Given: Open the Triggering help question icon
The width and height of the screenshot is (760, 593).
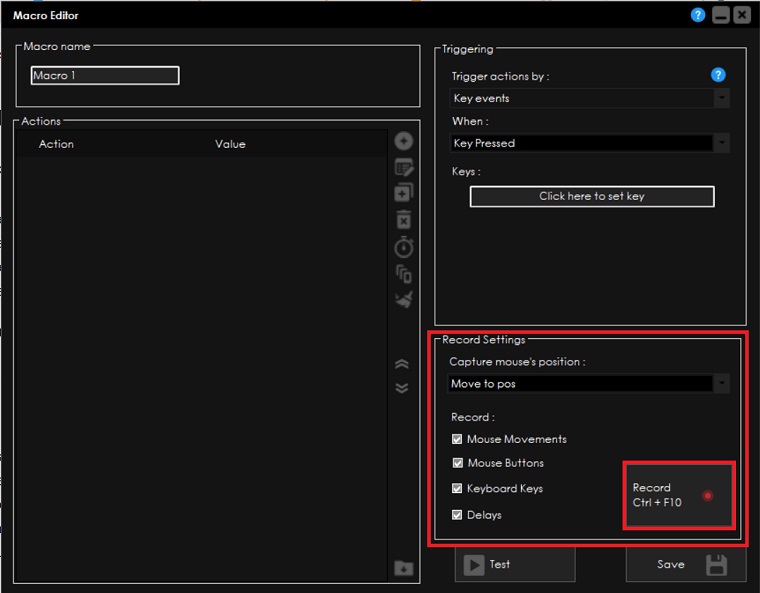Looking at the screenshot, I should (718, 75).
